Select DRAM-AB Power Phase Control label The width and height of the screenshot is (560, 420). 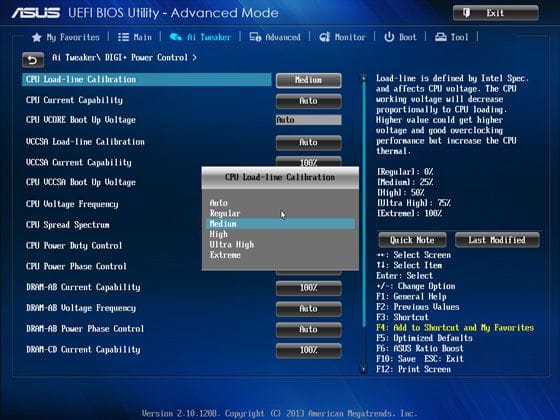click(x=85, y=329)
